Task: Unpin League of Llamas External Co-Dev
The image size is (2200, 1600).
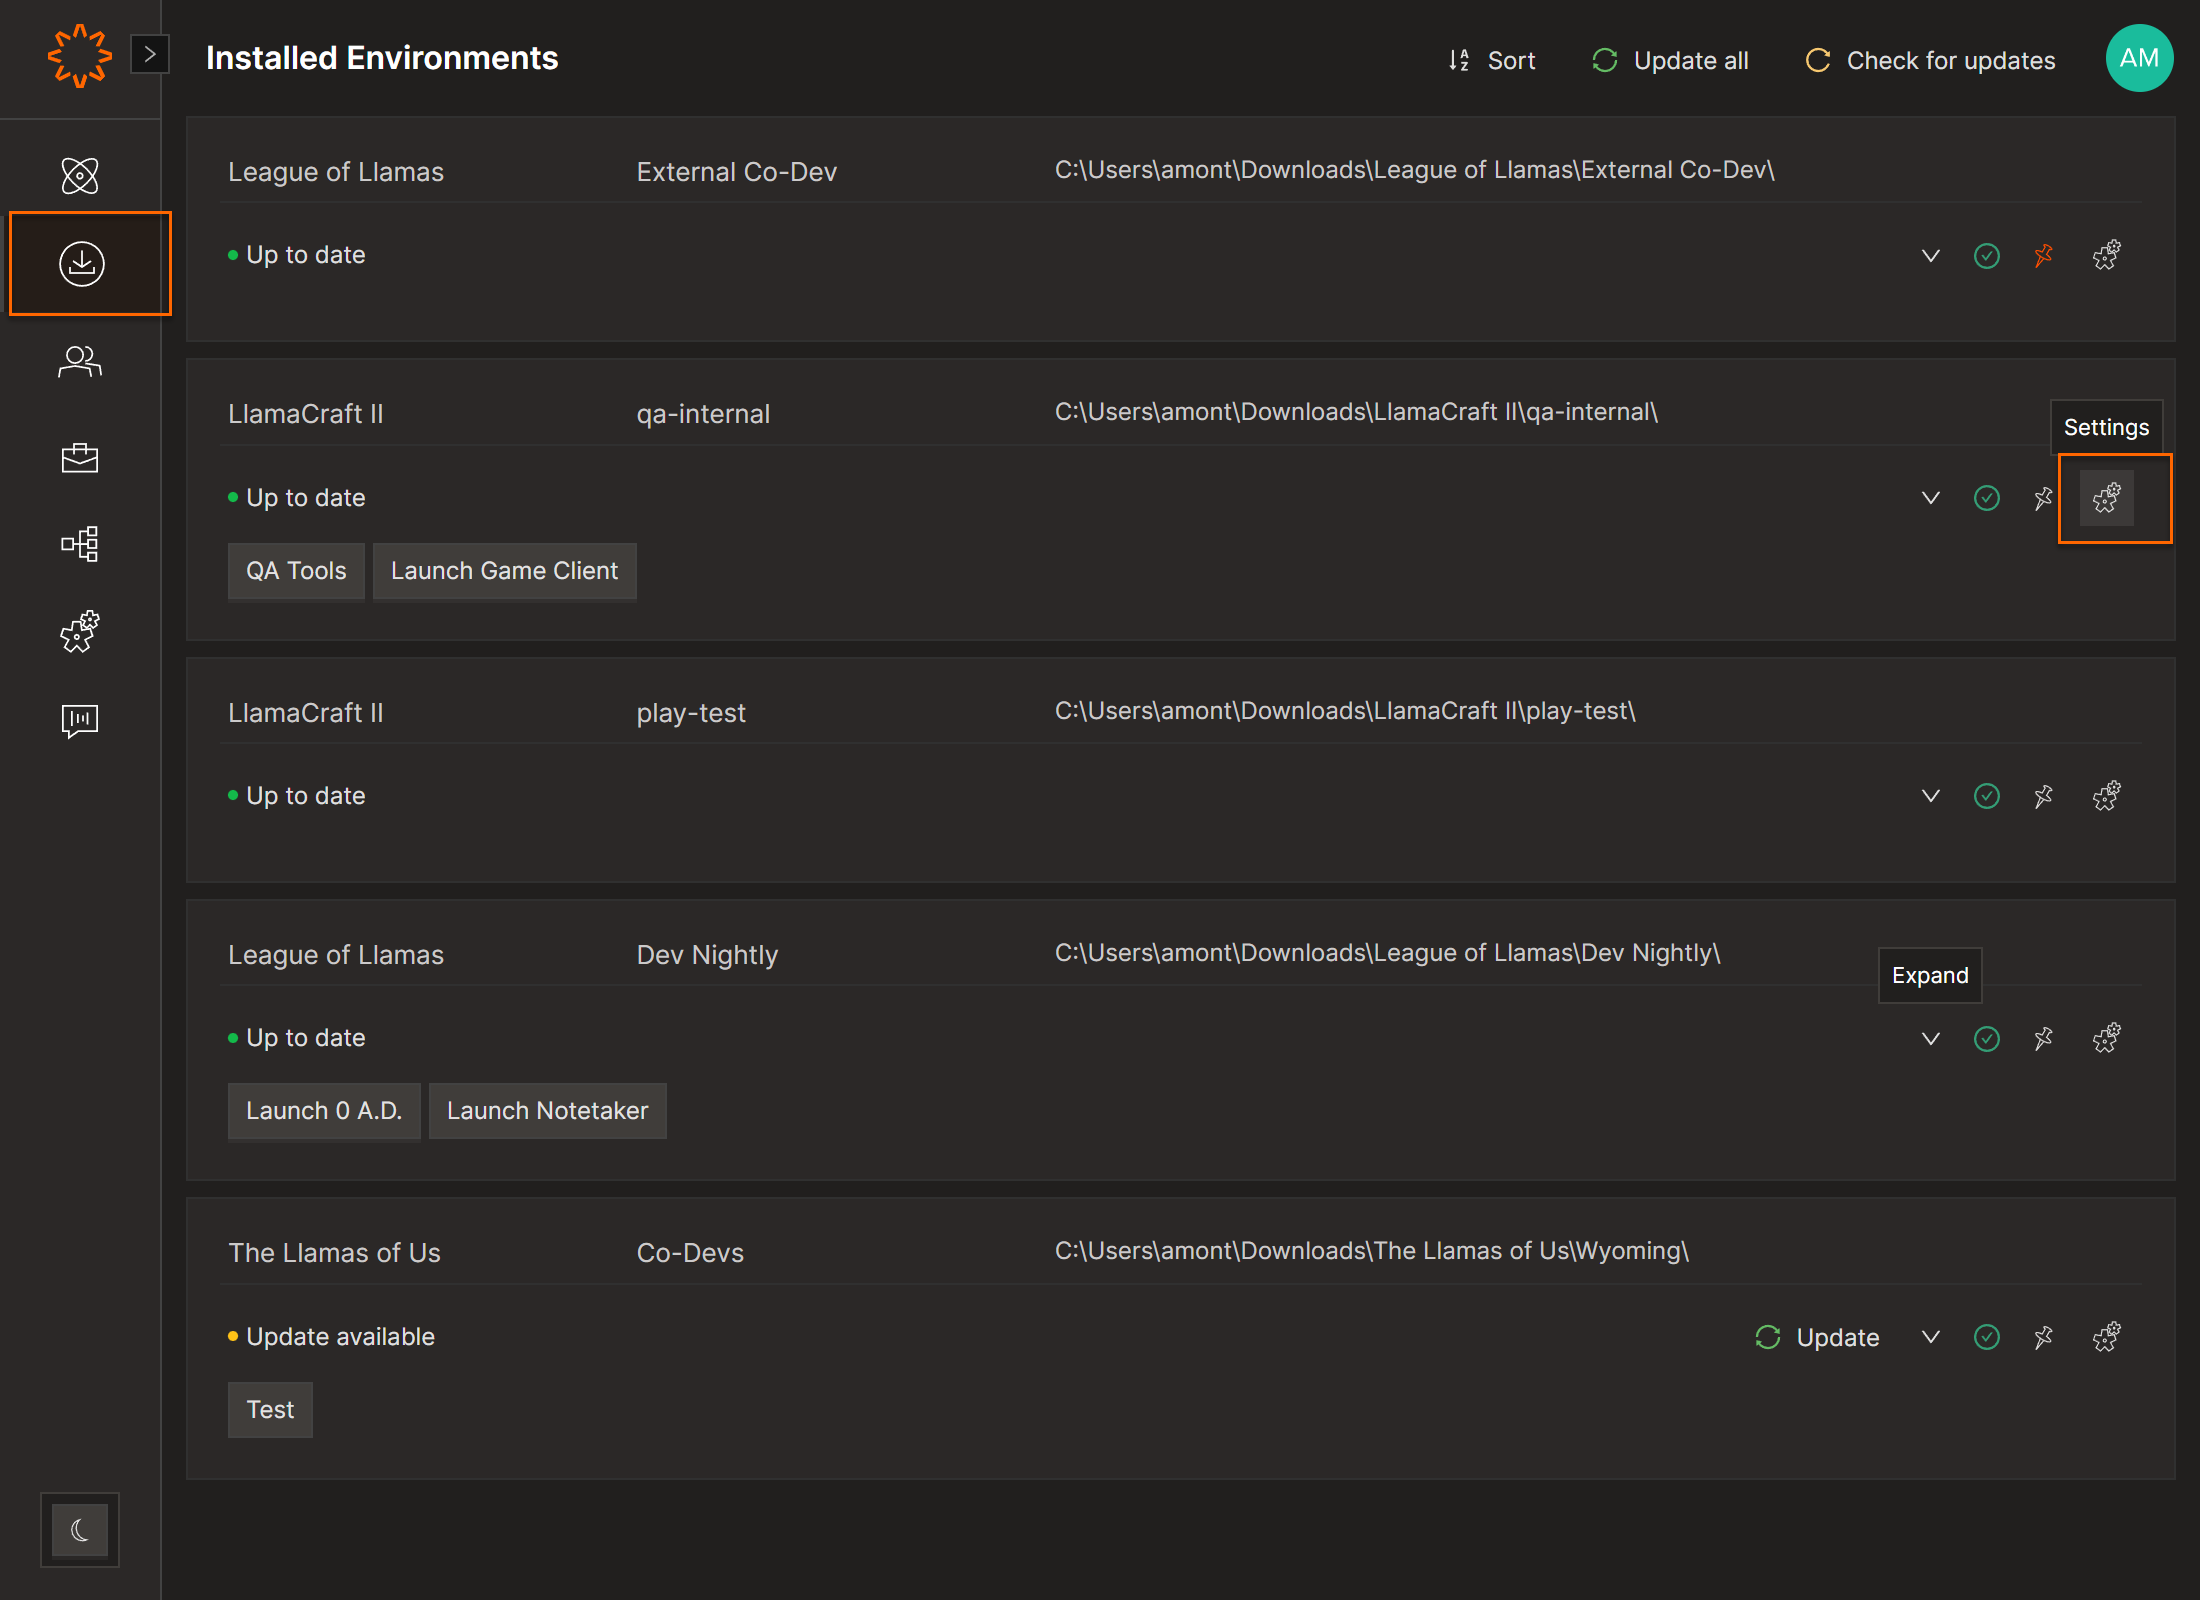Action: coord(2043,256)
